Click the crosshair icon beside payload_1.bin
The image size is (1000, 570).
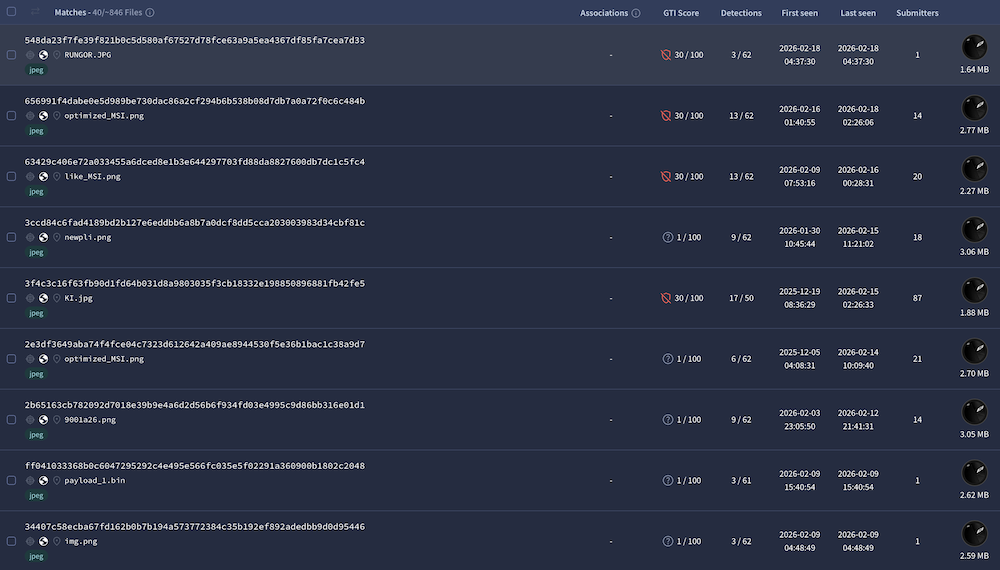(30, 480)
